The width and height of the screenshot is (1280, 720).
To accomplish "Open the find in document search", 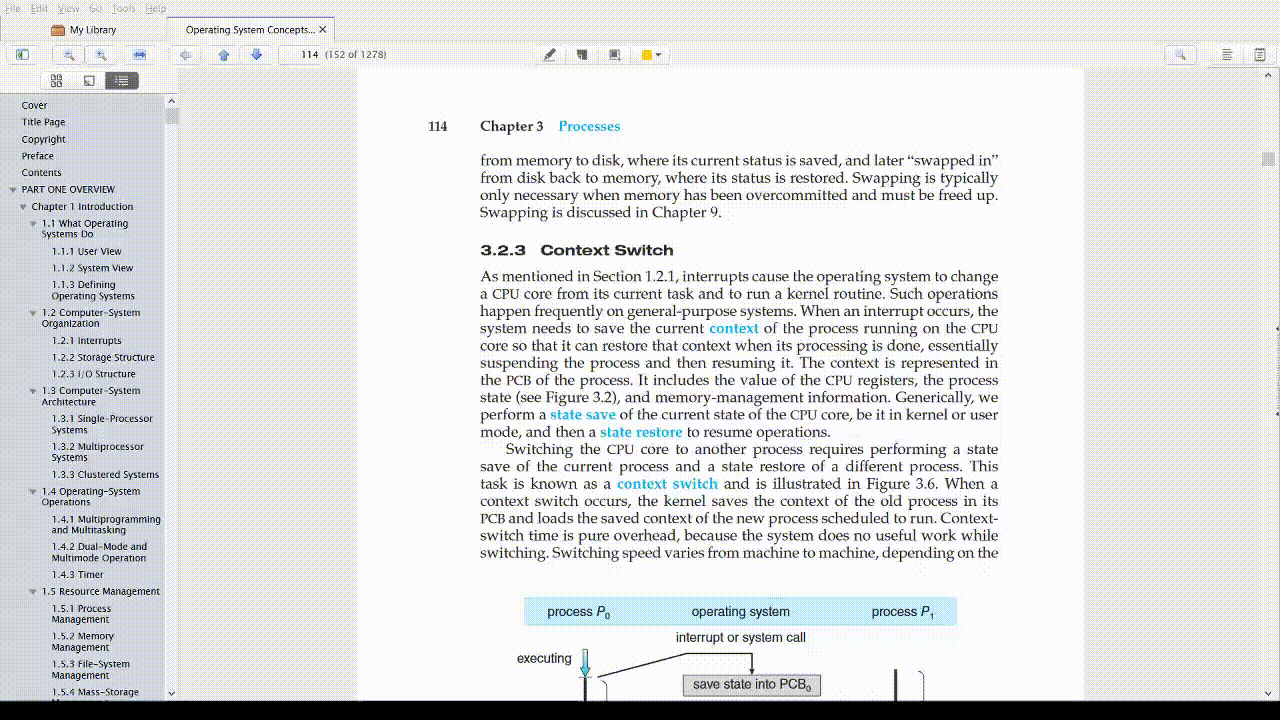I will (x=1180, y=55).
